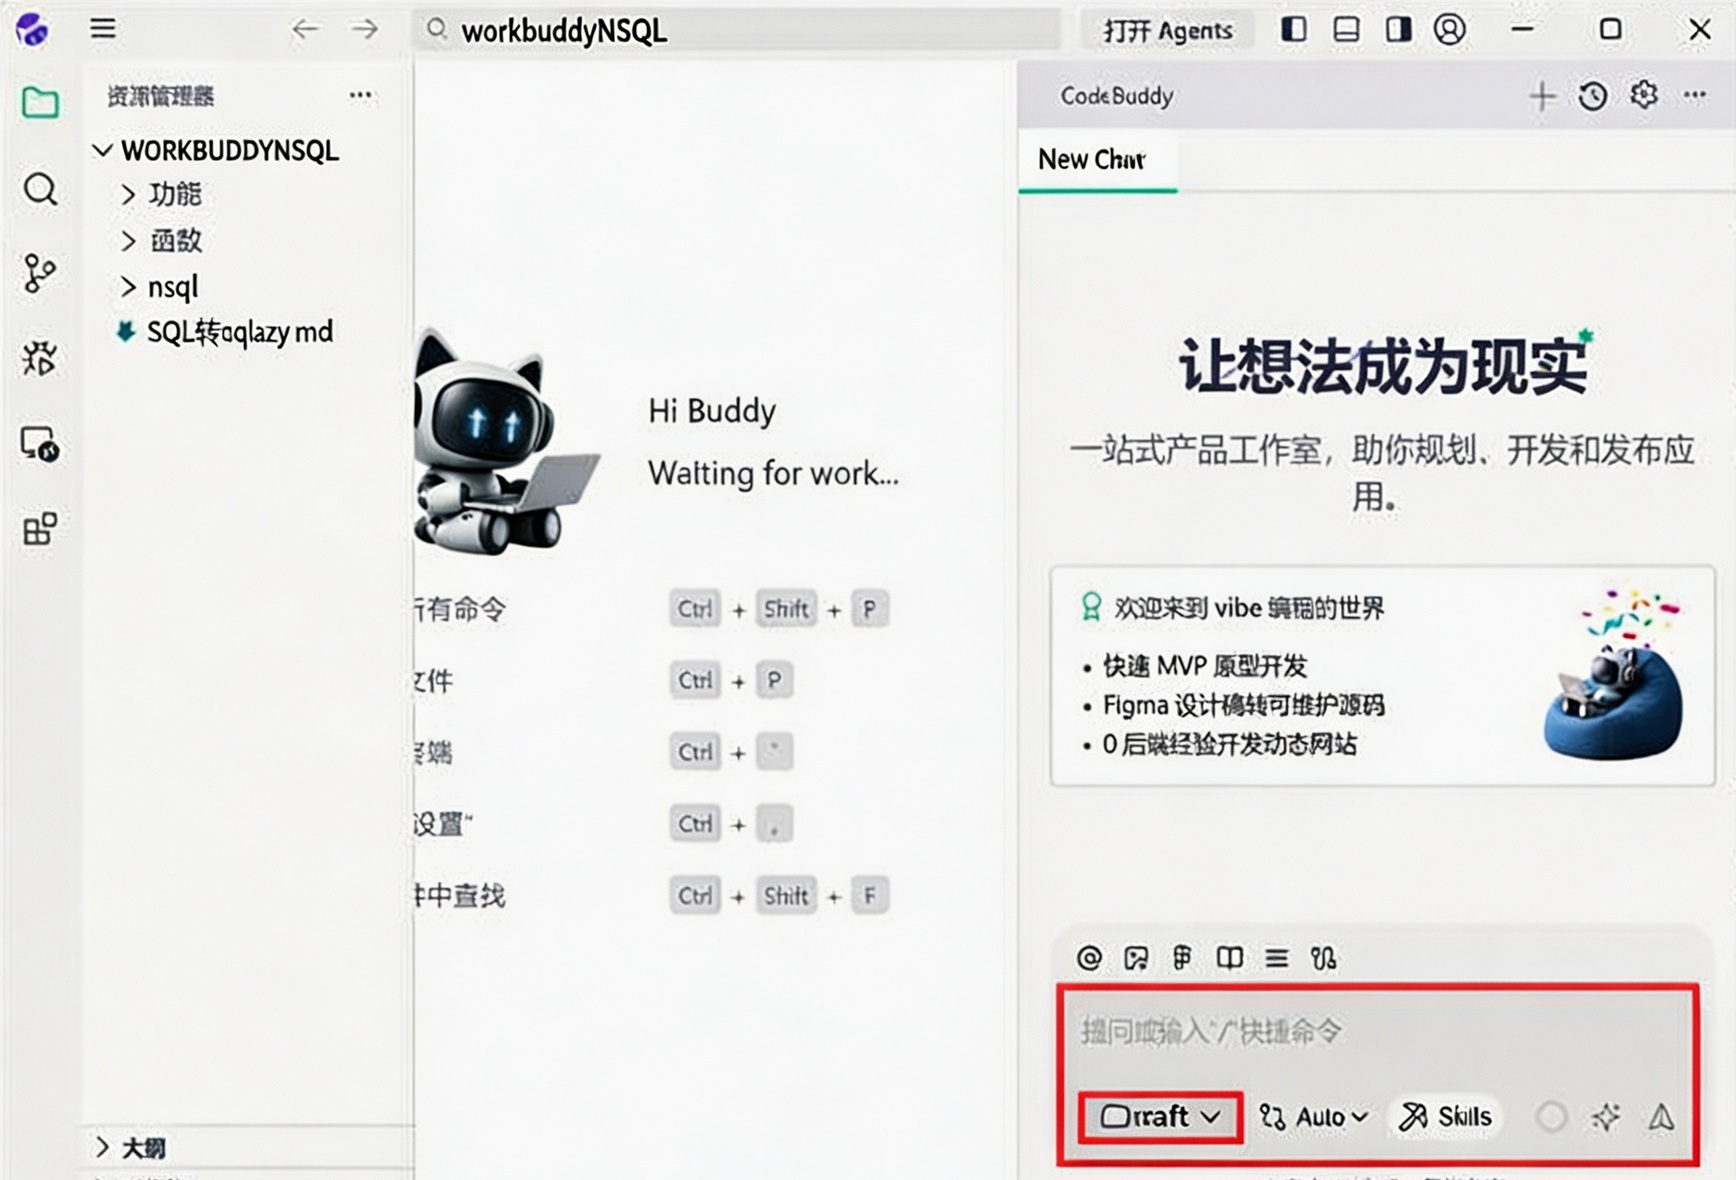The image size is (1736, 1180).
Task: Toggle the bottom panel layout
Action: click(1346, 29)
